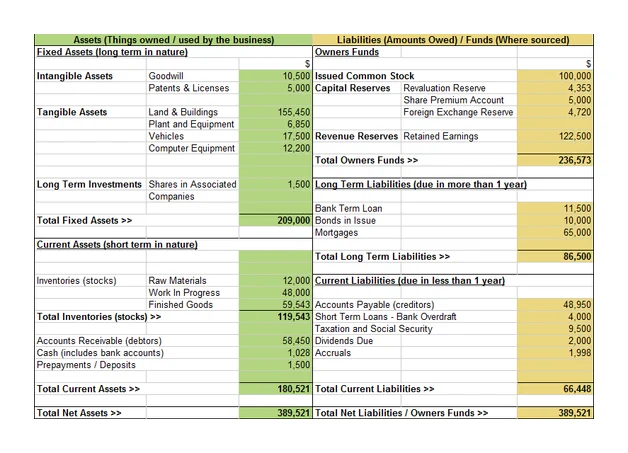Image resolution: width=628 pixels, height=453 pixels.
Task: Select the Taxation and Social Security value 9,500
Action: point(580,329)
